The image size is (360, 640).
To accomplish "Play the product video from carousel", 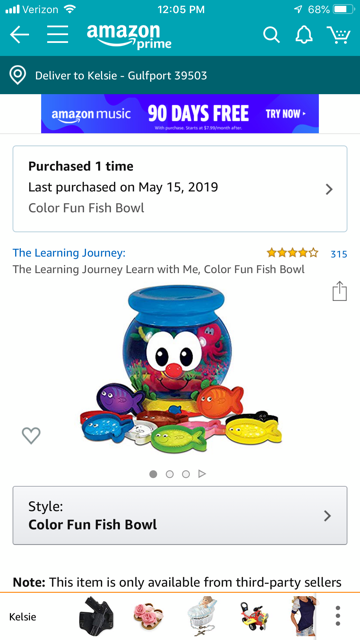I will (x=202, y=474).
